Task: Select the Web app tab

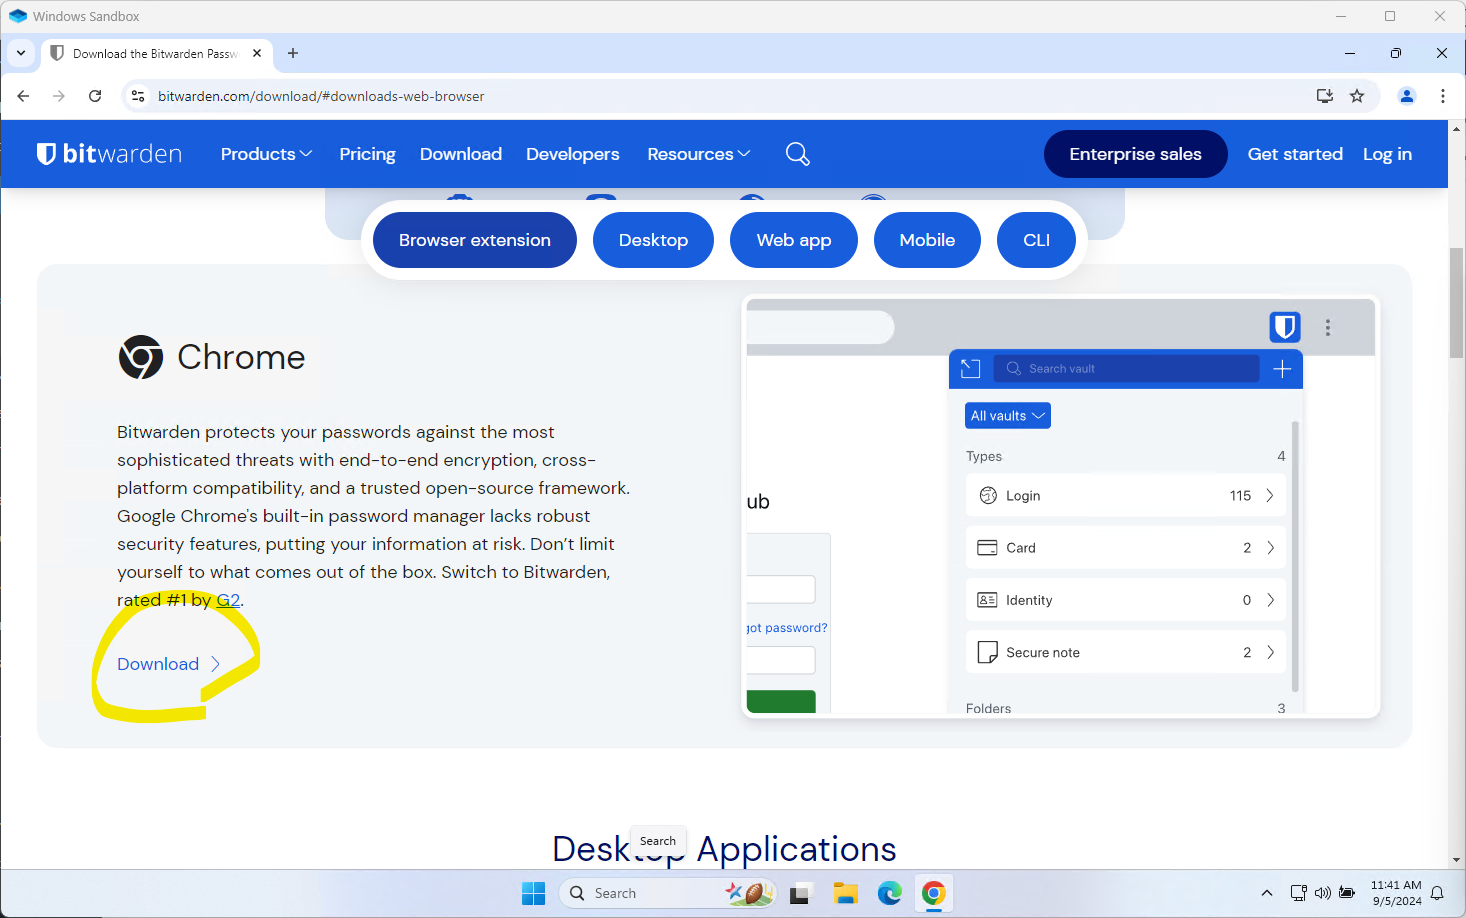Action: click(x=794, y=240)
